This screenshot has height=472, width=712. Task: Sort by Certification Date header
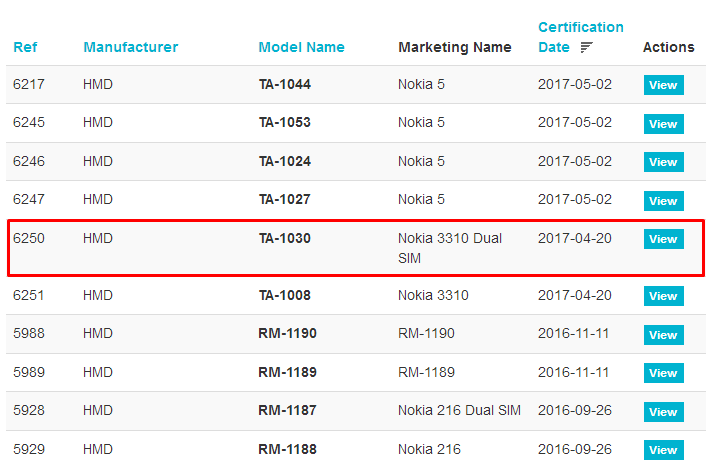(580, 37)
